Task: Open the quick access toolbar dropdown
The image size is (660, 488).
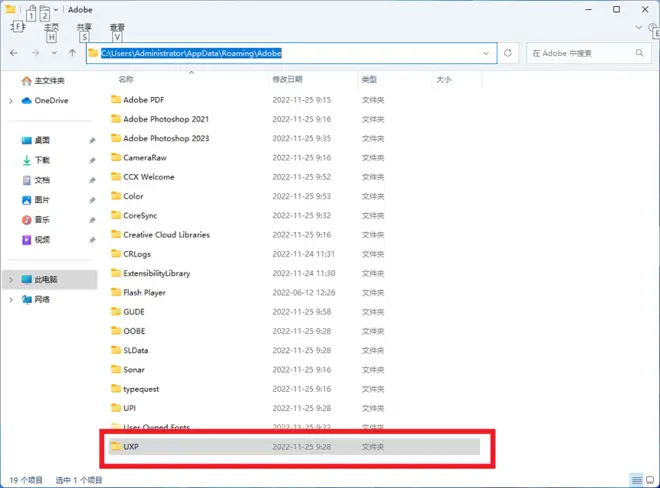Action: click(x=56, y=10)
